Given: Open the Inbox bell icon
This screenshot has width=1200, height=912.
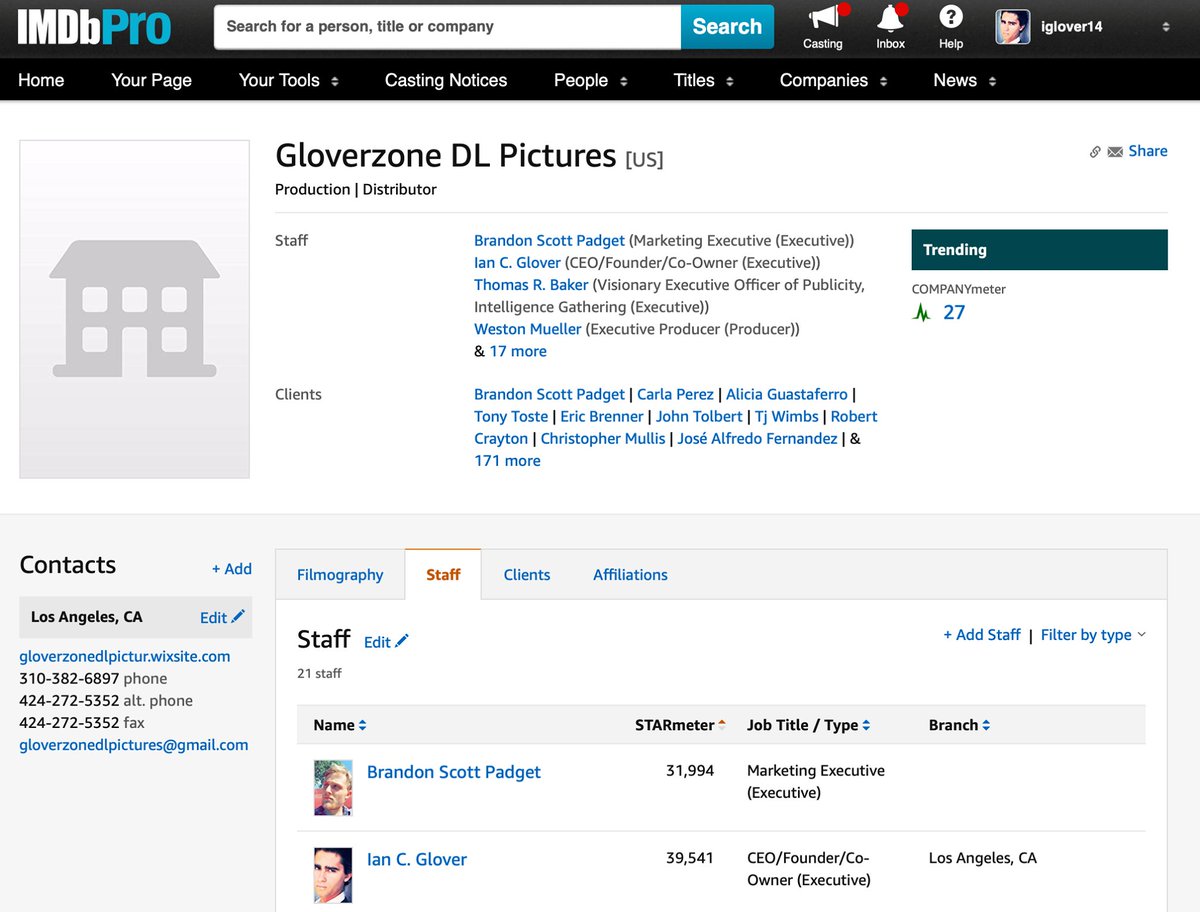Looking at the screenshot, I should pyautogui.click(x=890, y=18).
